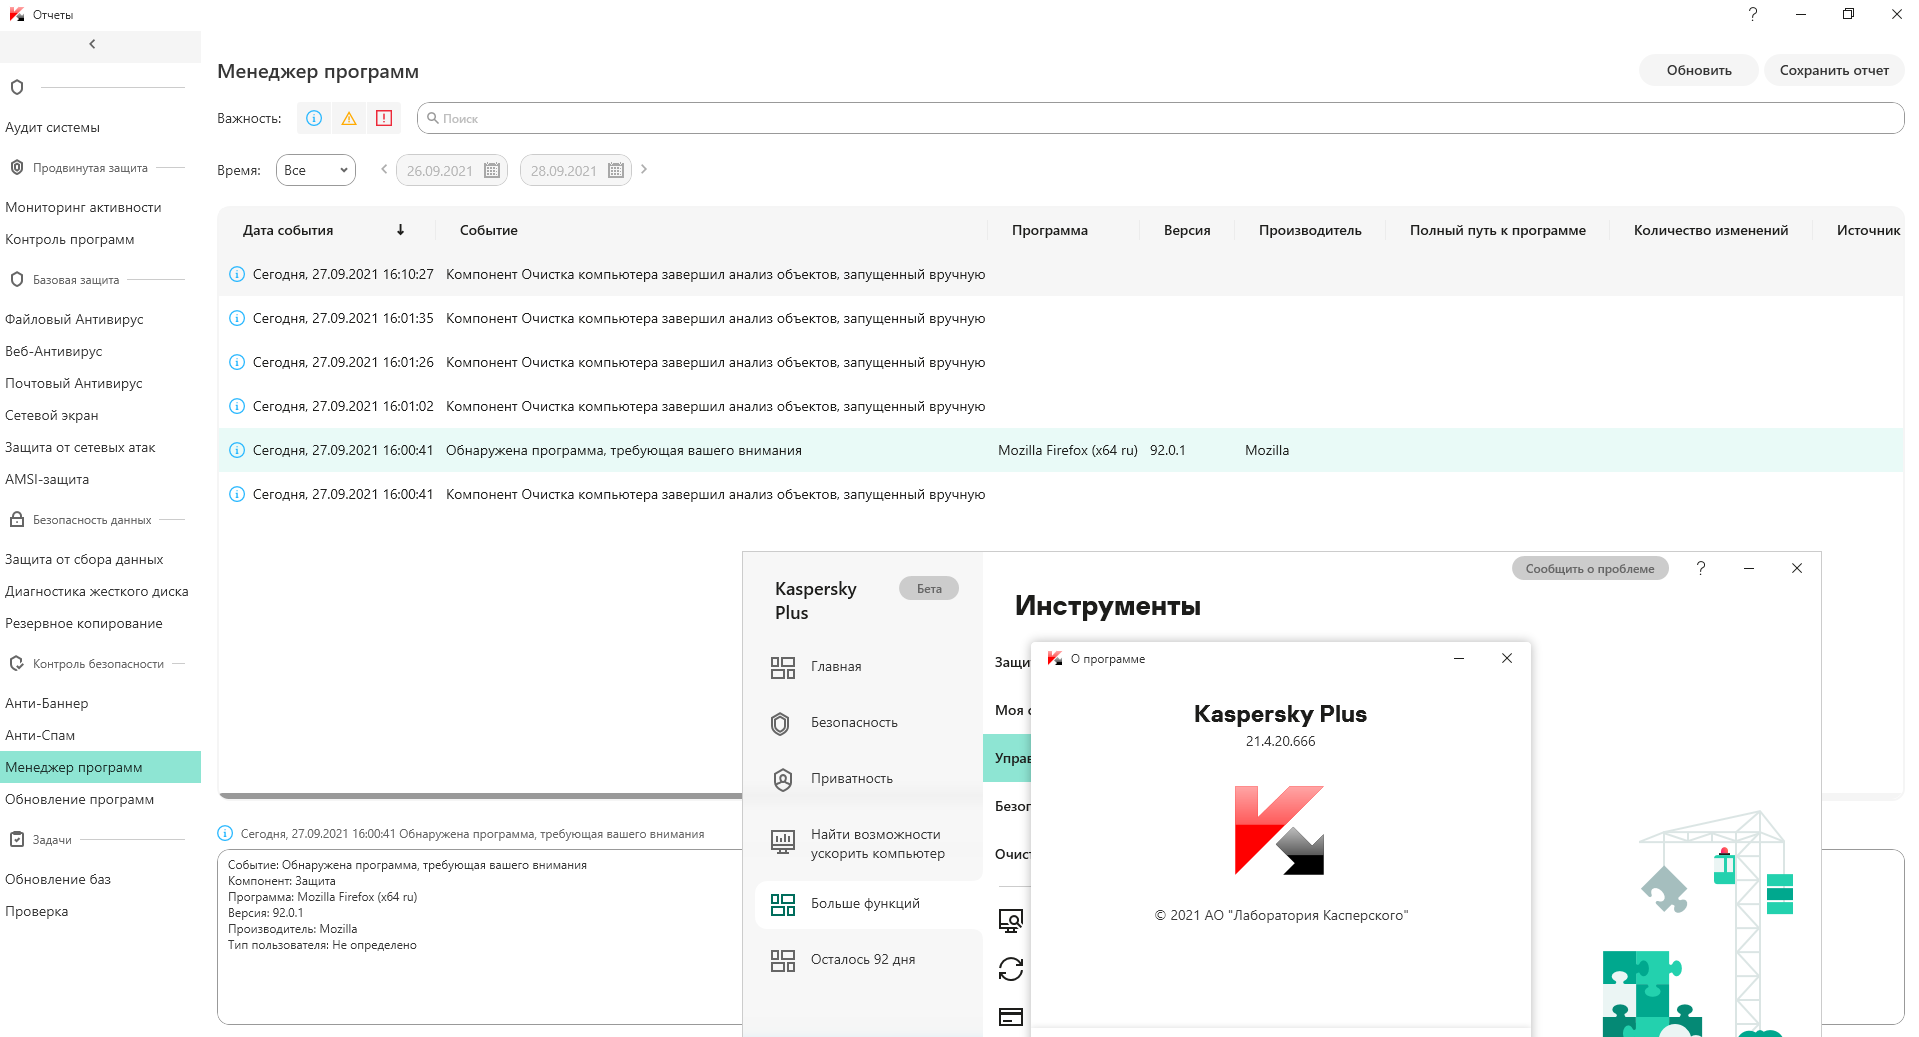Click the Главная dashboard icon
Image resolution: width=1919 pixels, height=1037 pixels.
pos(783,668)
